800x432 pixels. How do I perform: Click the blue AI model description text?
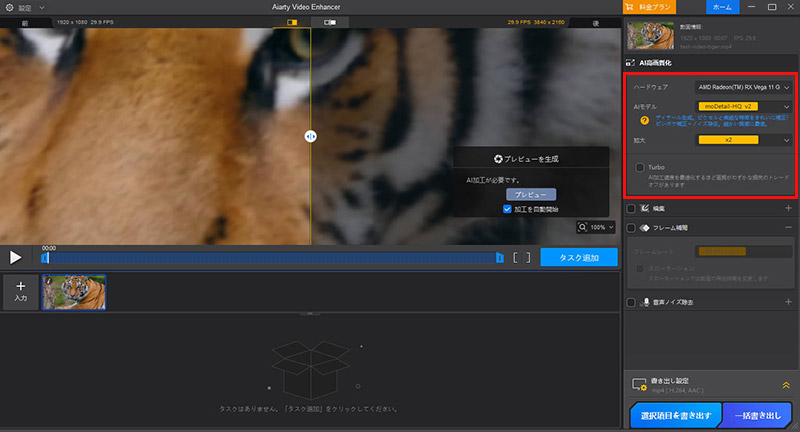click(x=721, y=120)
